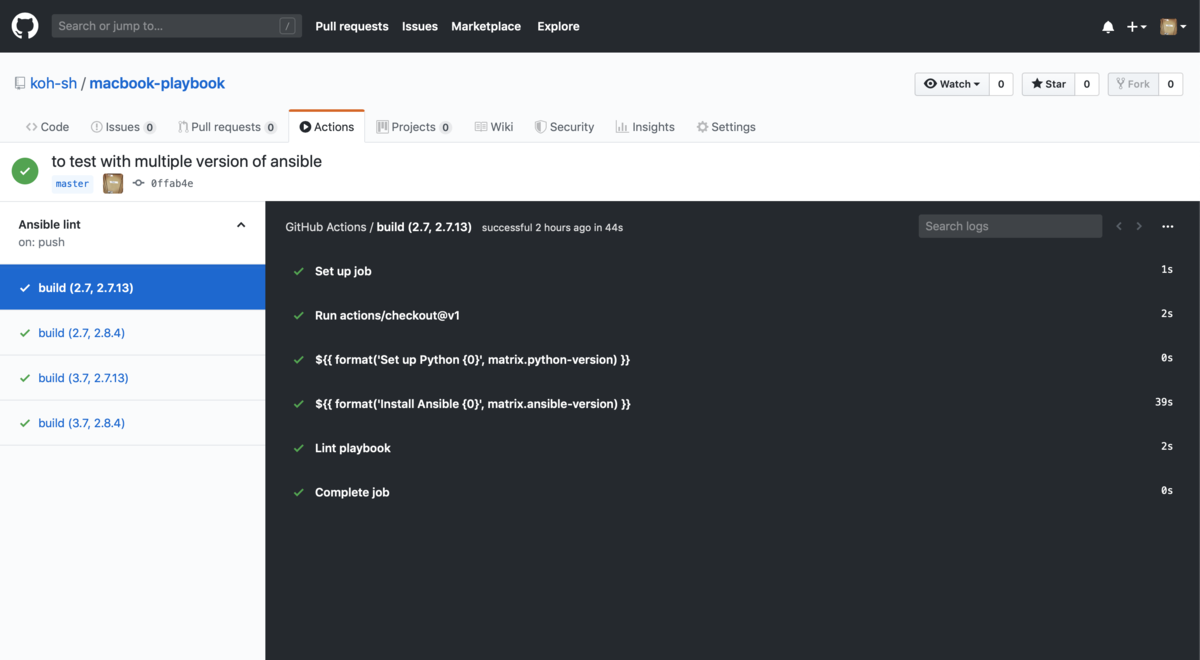Select job build (3.7, 2.8.4)
This screenshot has height=660, width=1200.
pos(132,423)
